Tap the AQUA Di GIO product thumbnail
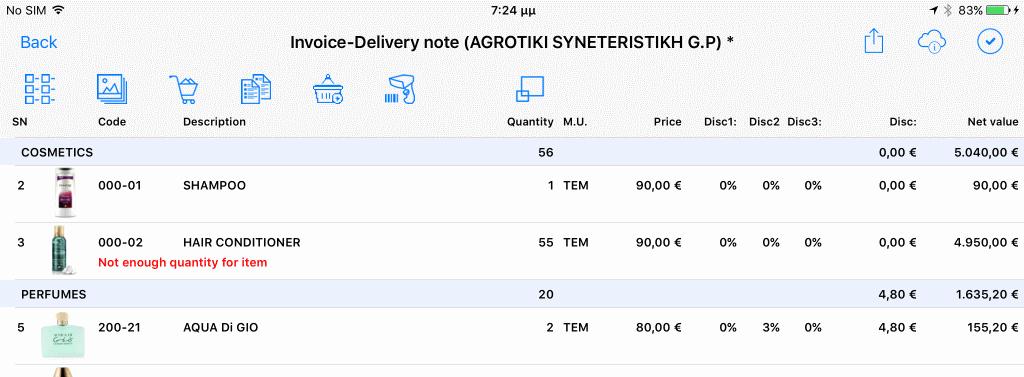Image resolution: width=1024 pixels, height=377 pixels. click(63, 335)
